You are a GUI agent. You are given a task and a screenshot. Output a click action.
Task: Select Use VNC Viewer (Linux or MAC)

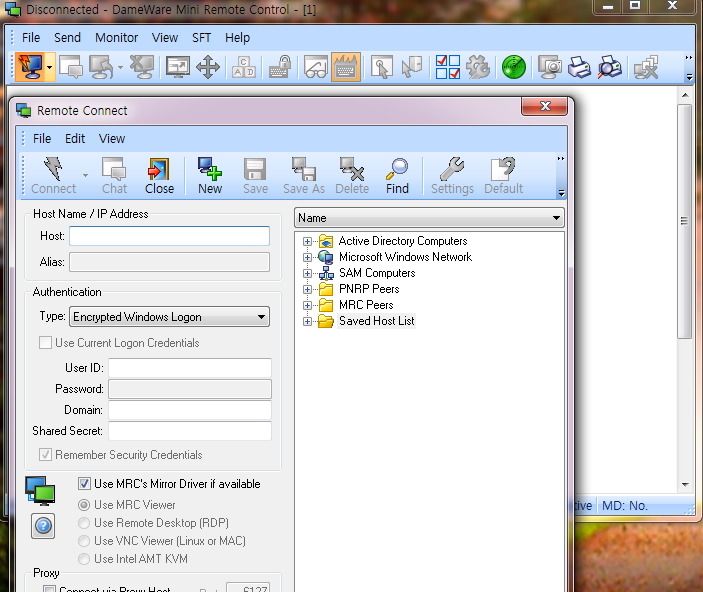[x=84, y=541]
